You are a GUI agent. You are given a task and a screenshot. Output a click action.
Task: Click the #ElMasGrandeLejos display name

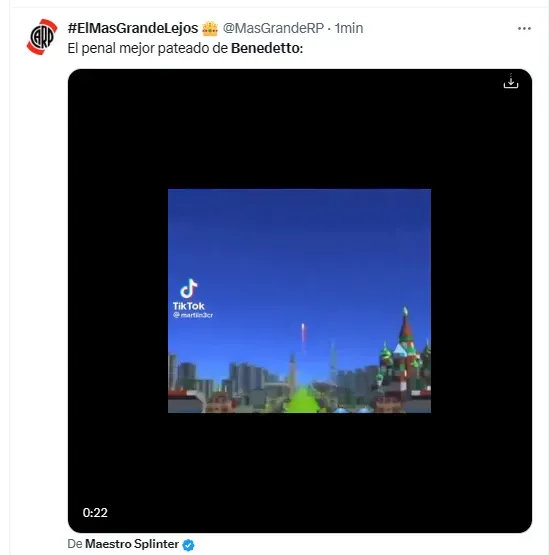[x=133, y=28]
